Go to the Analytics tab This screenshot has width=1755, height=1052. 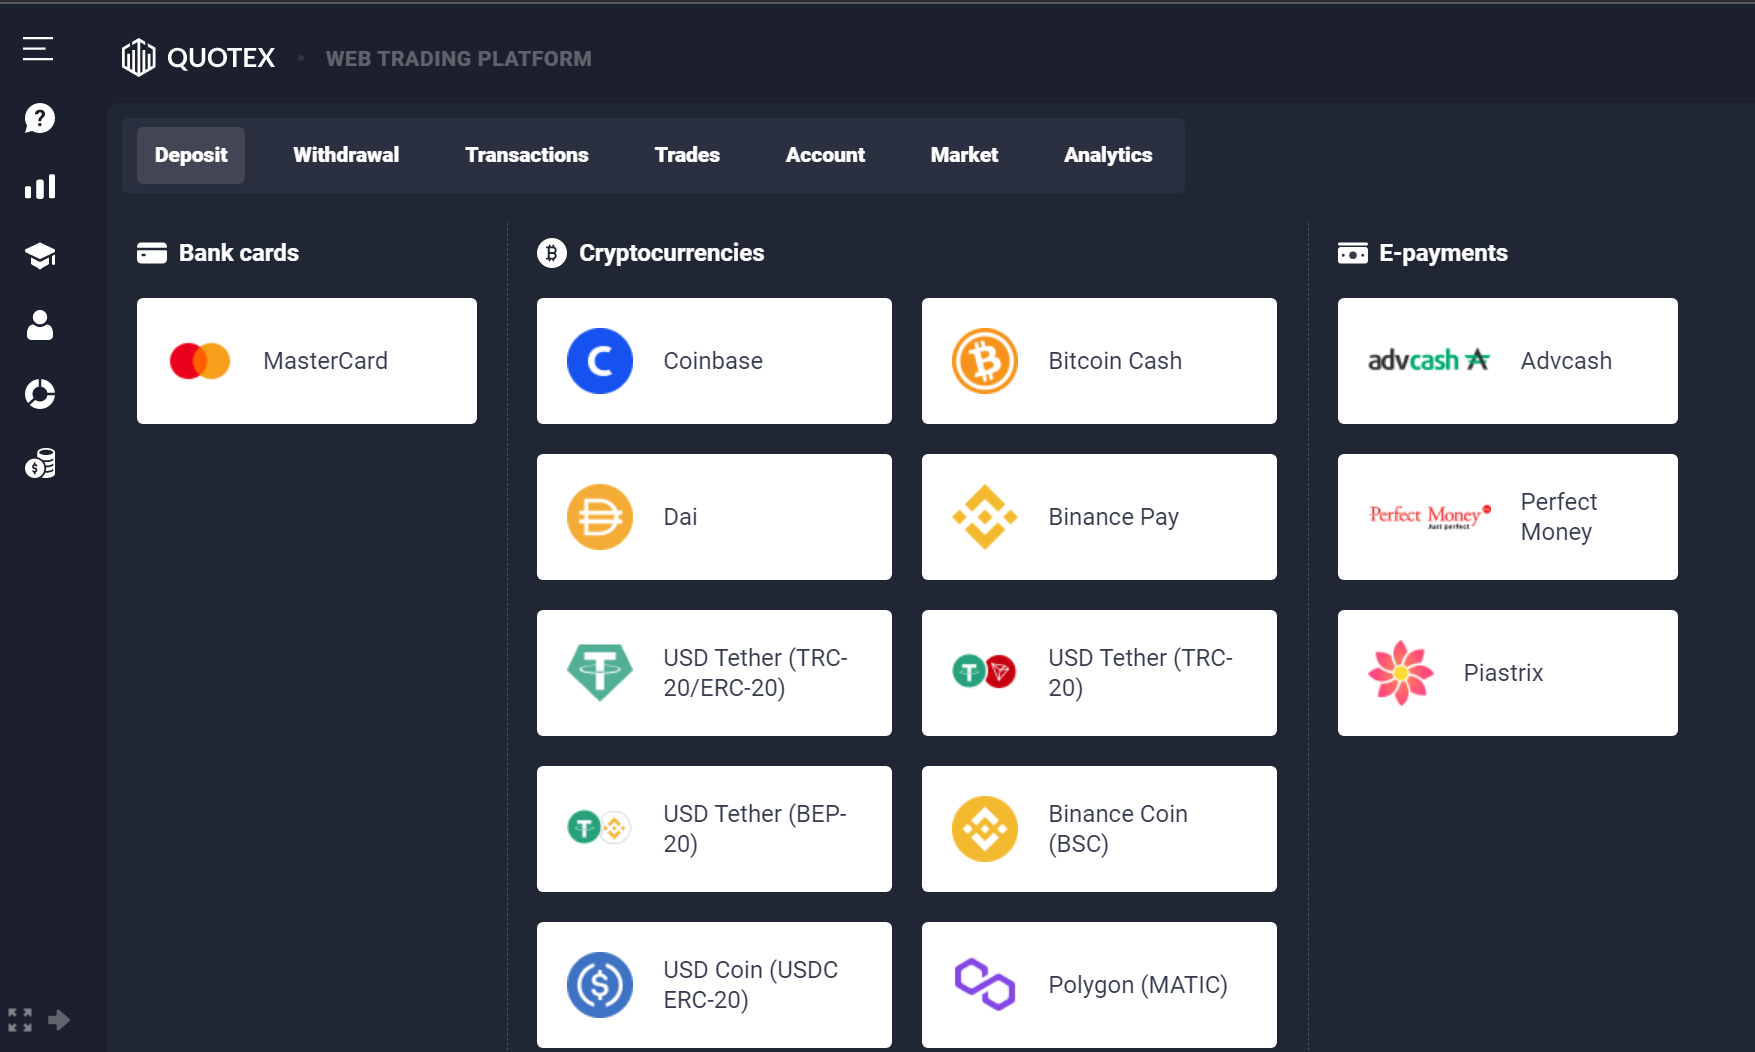click(1107, 155)
